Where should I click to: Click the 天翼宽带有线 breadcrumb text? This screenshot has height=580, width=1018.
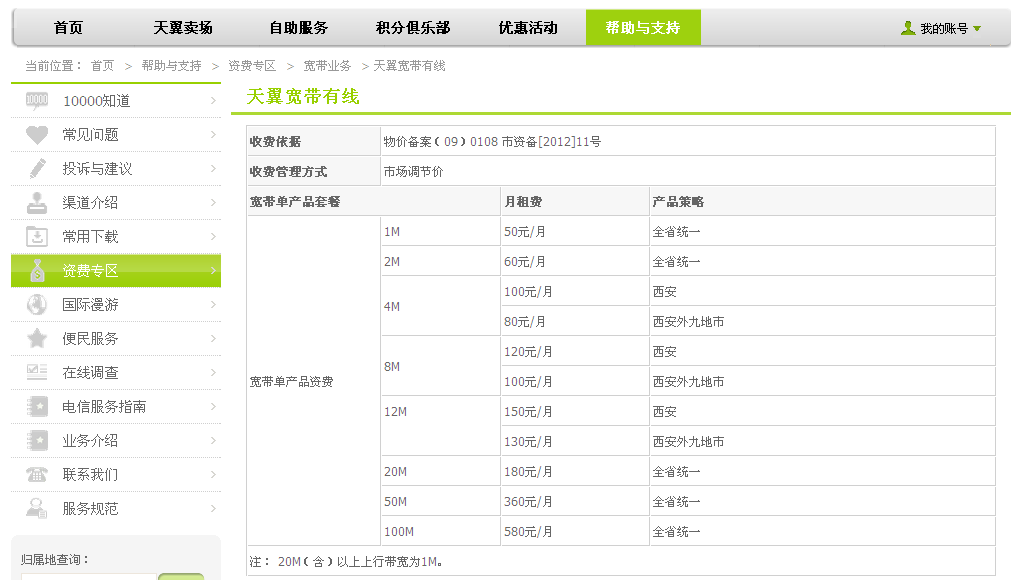pyautogui.click(x=409, y=66)
